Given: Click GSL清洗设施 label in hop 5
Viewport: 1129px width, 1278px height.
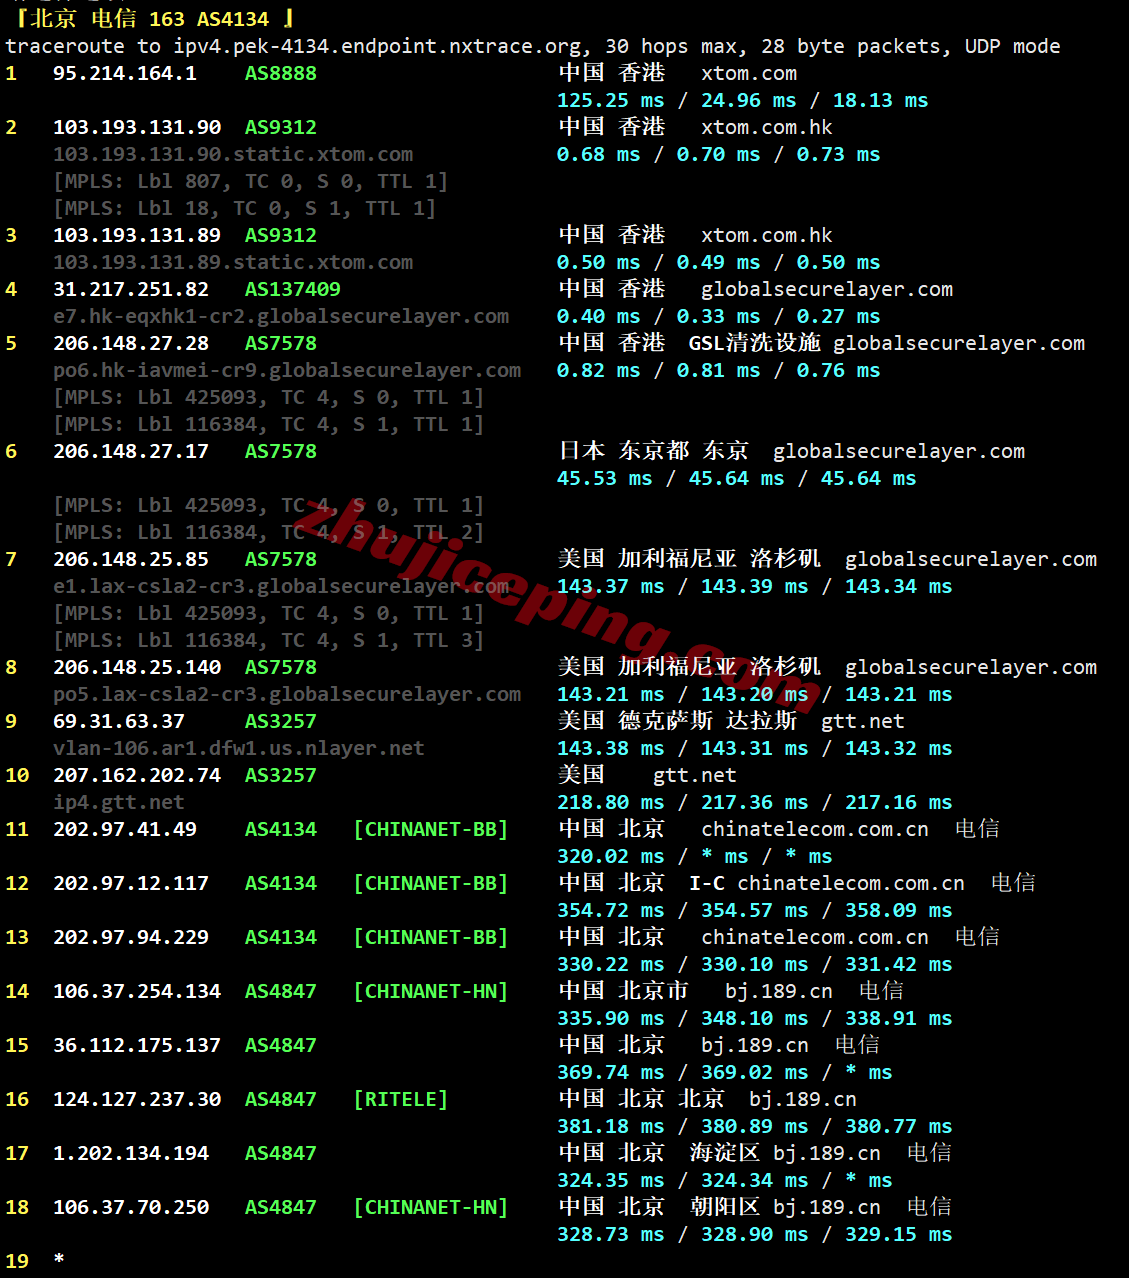Looking at the screenshot, I should (x=755, y=343).
